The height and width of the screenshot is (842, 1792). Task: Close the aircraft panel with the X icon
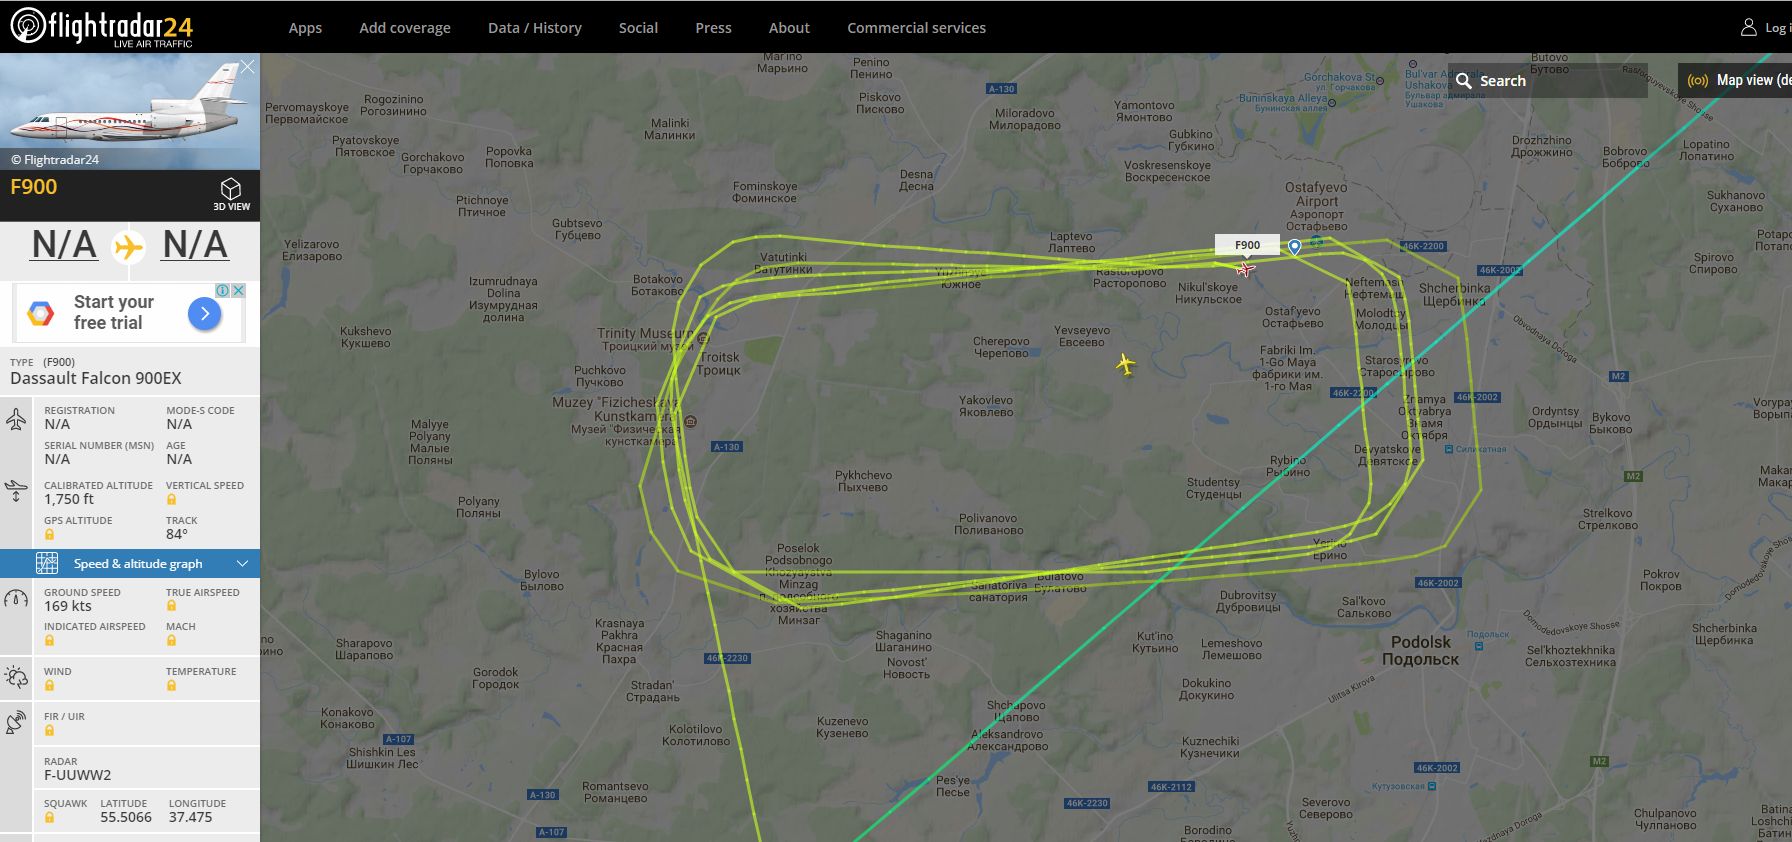[x=248, y=67]
